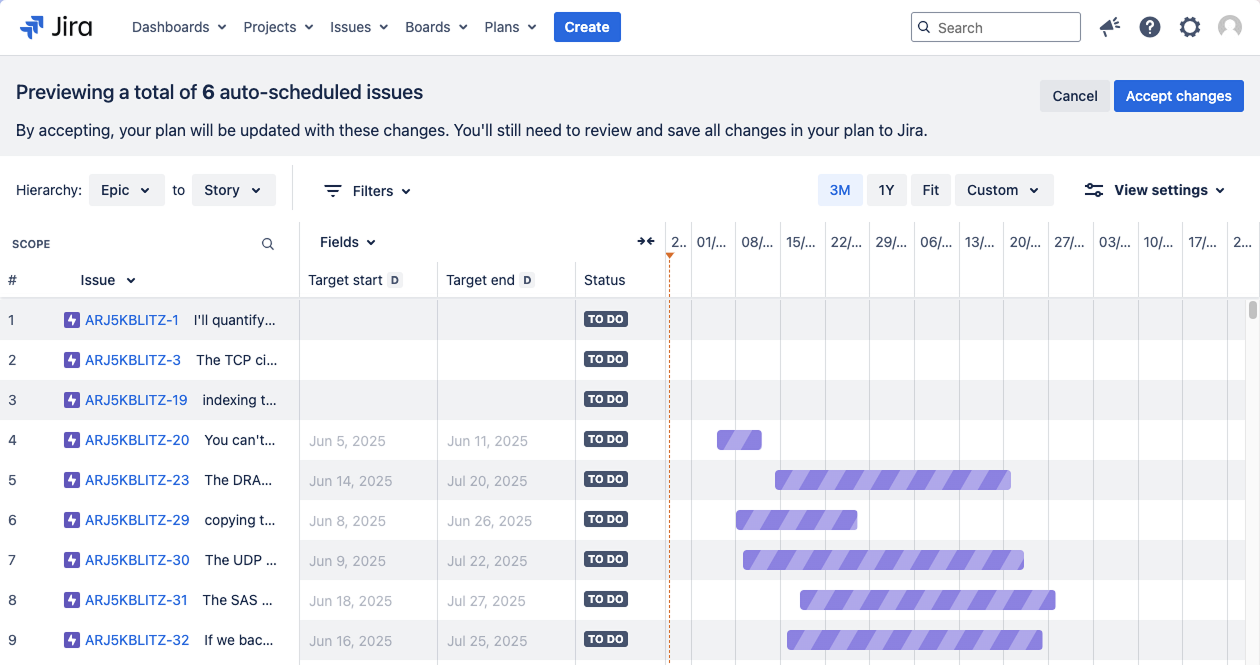Open the settings gear icon

tap(1189, 27)
